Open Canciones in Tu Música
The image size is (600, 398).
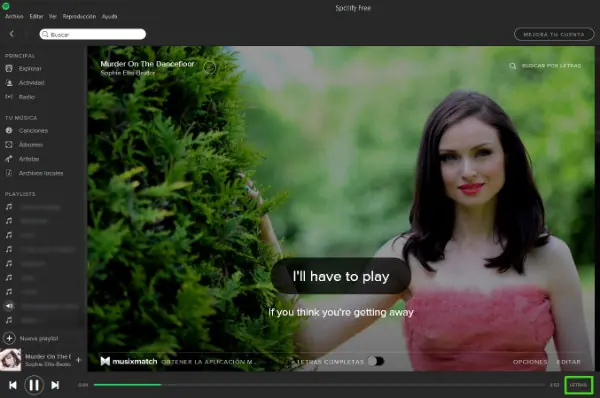coord(26,130)
